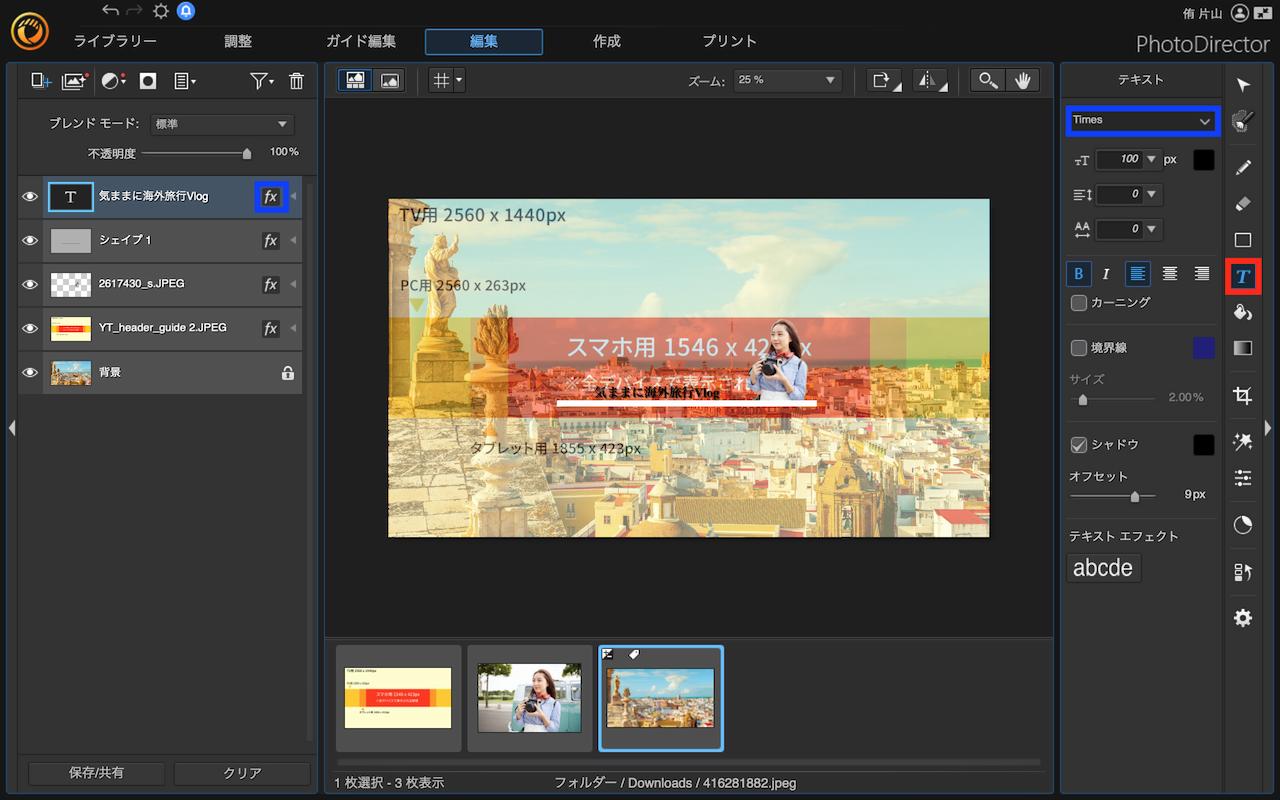Activate the Hand pan tool
1280x800 pixels.
[x=1023, y=81]
